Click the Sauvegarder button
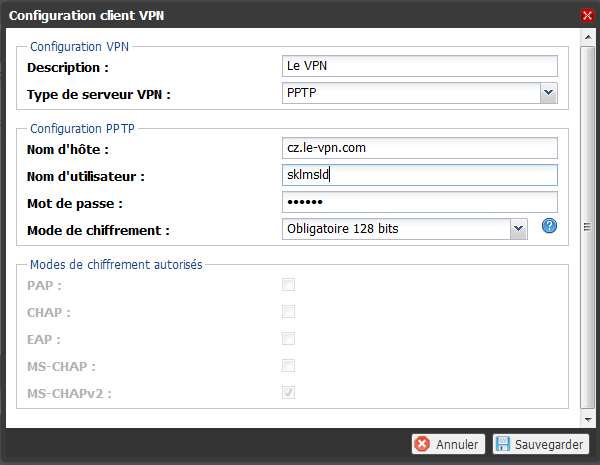Viewport: 600px width, 465px height. [541, 444]
